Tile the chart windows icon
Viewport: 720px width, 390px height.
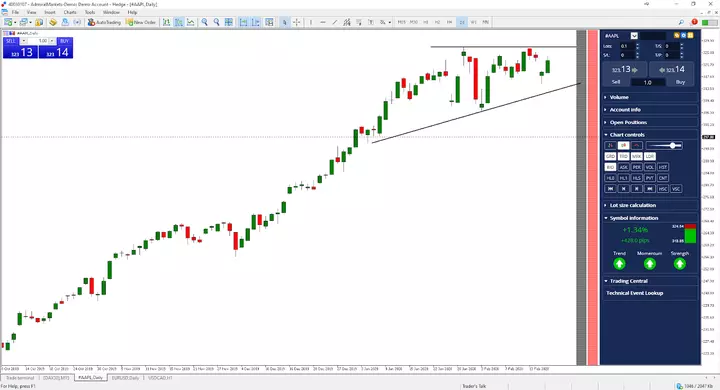[228, 22]
